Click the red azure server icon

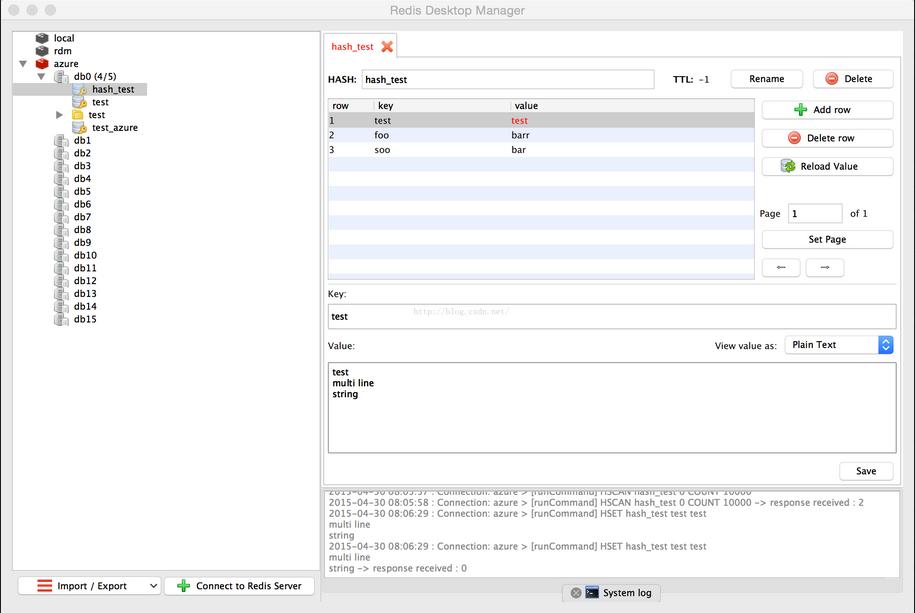tap(42, 64)
